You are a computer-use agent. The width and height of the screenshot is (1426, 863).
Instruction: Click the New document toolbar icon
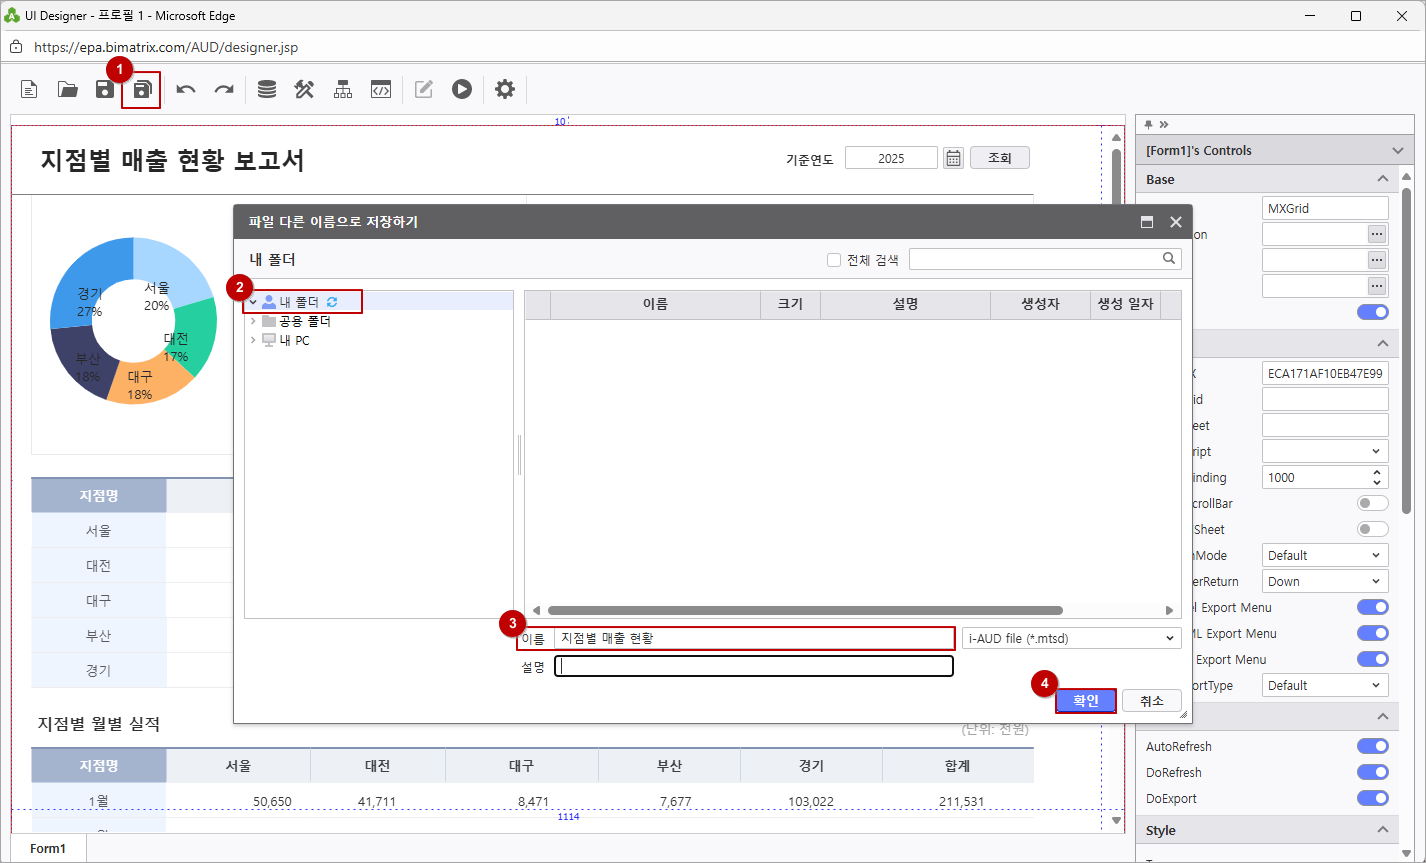click(30, 90)
